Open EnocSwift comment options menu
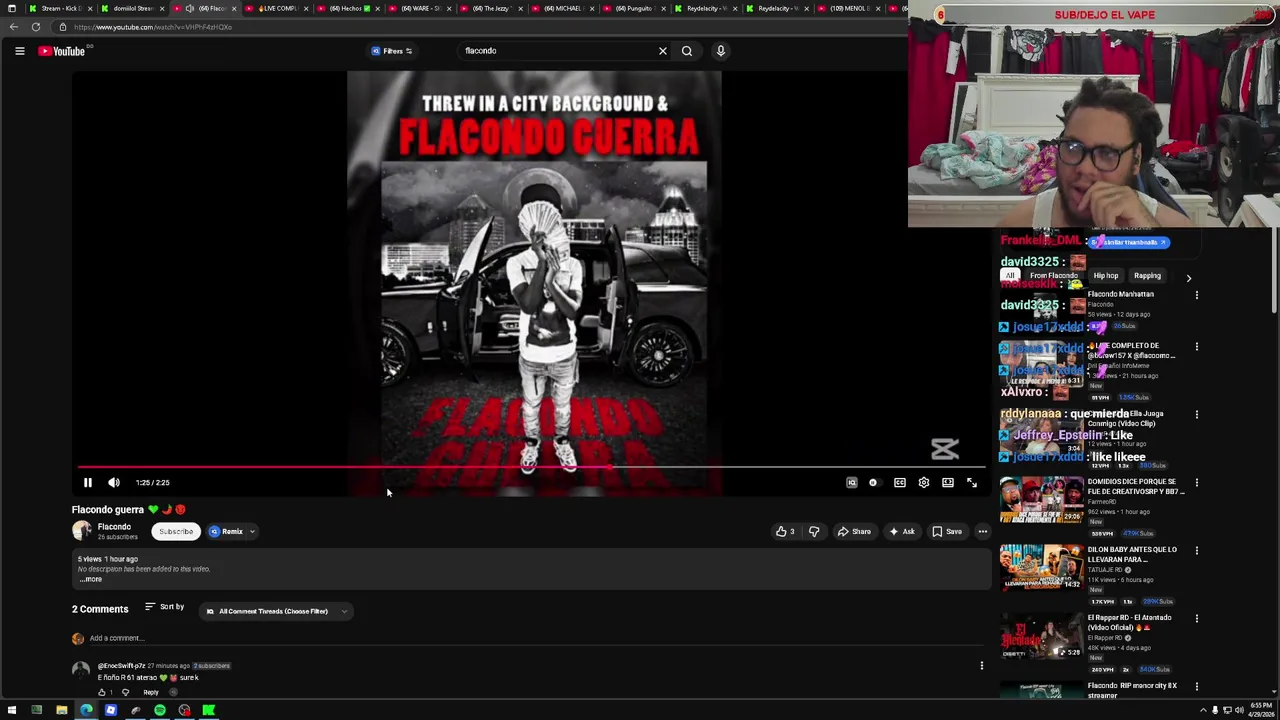1280x720 pixels. (981, 666)
